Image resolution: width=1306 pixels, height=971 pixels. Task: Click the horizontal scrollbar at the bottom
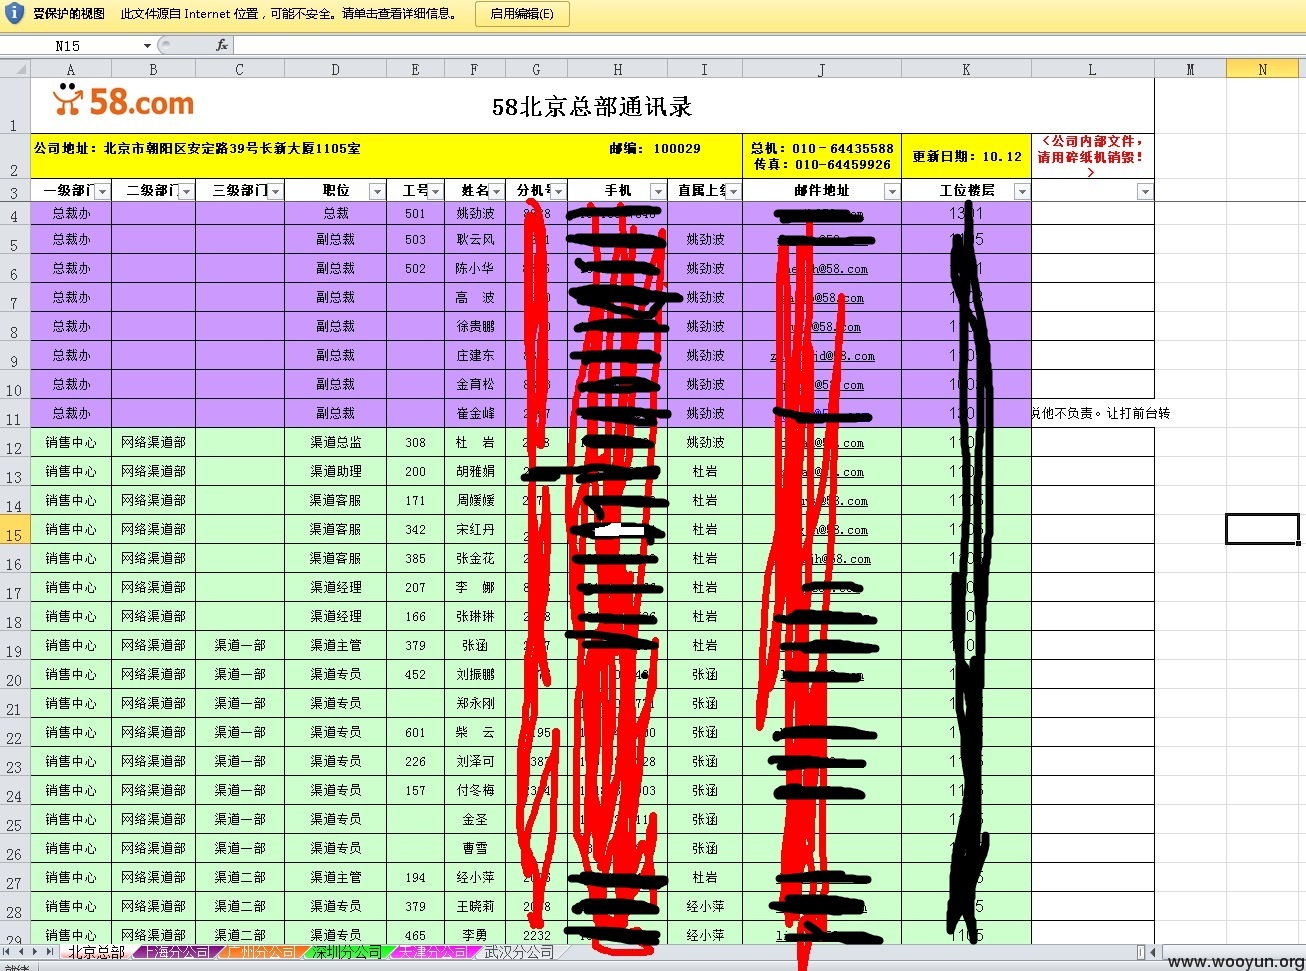1230,952
